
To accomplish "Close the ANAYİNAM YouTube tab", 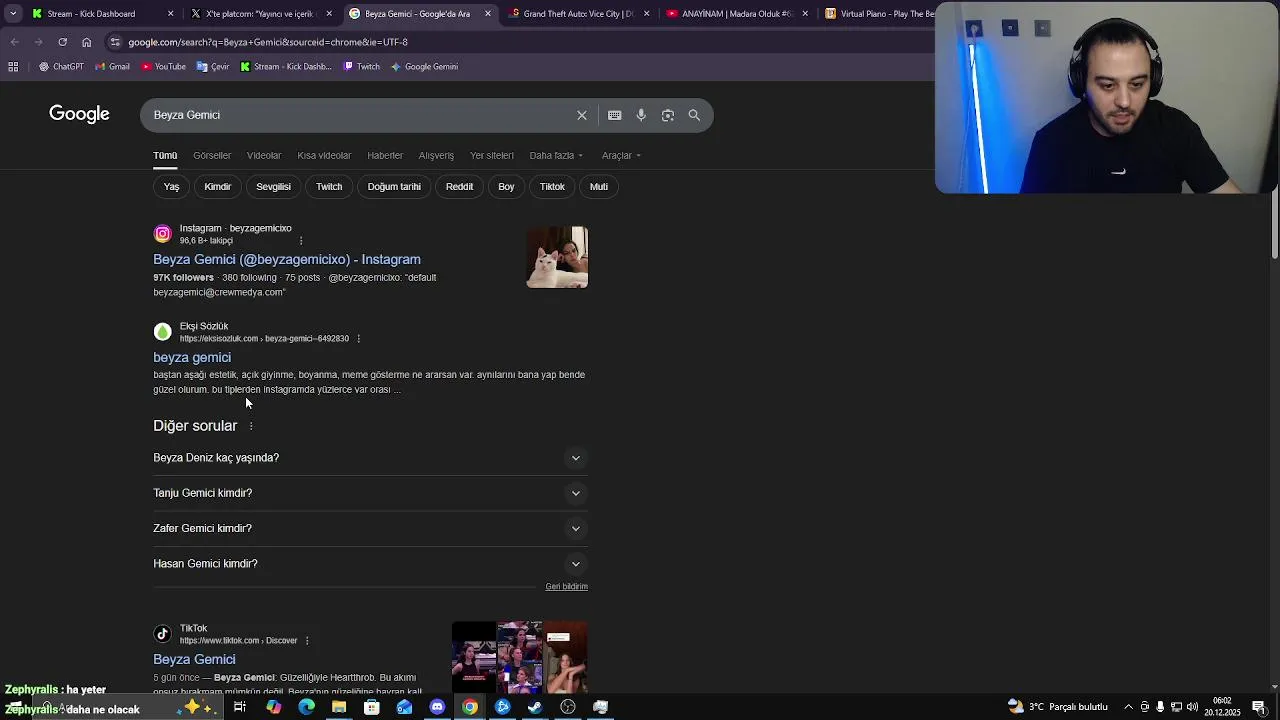I will (805, 14).
